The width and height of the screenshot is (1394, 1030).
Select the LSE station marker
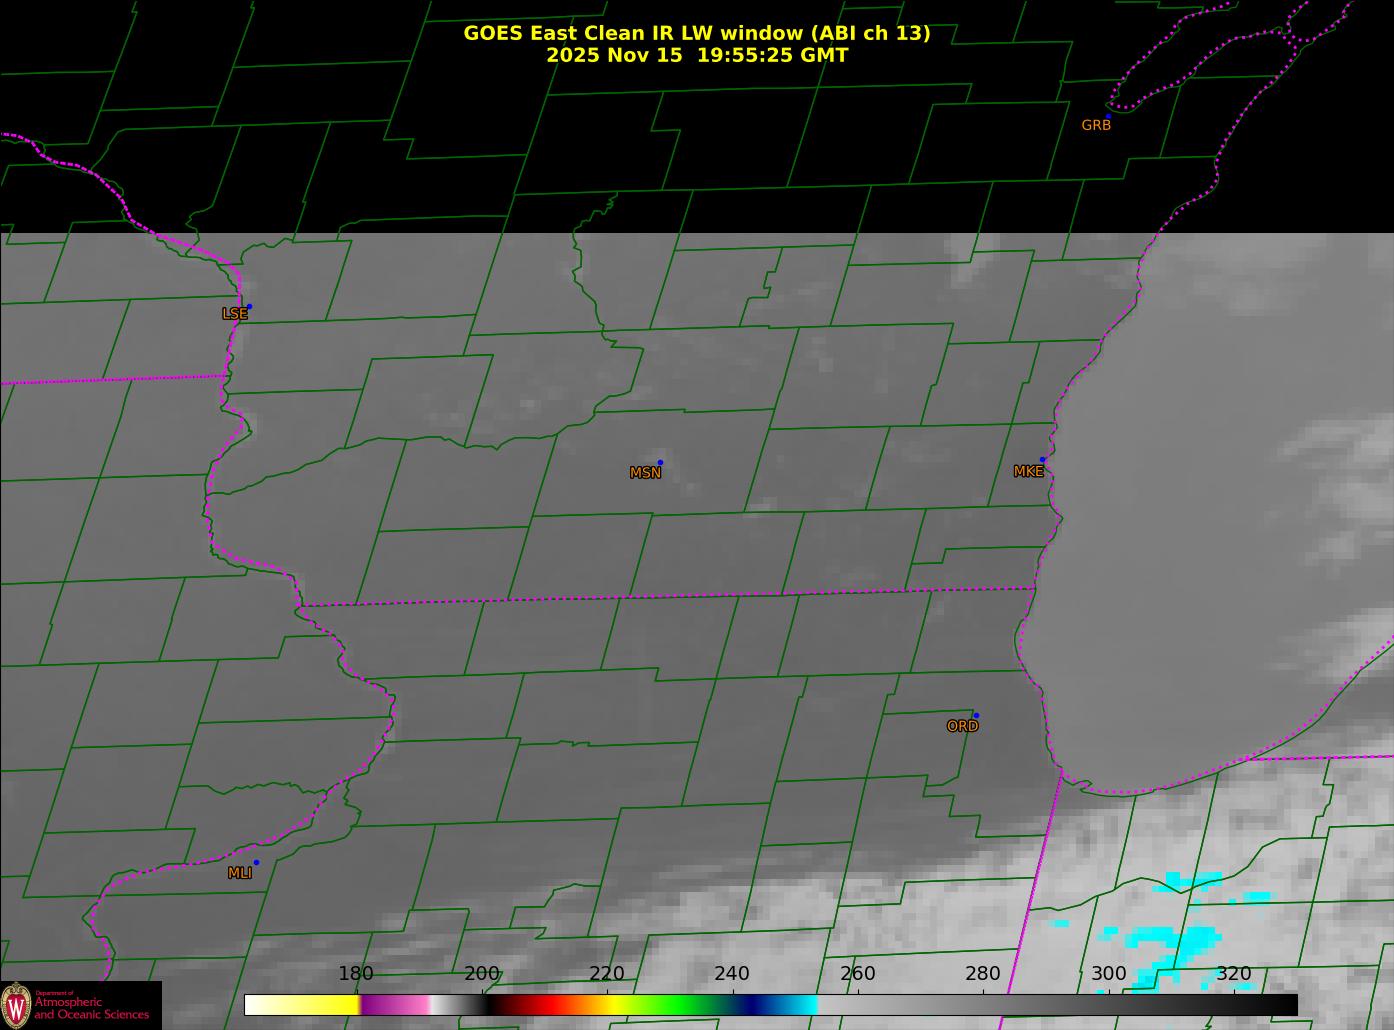[249, 307]
